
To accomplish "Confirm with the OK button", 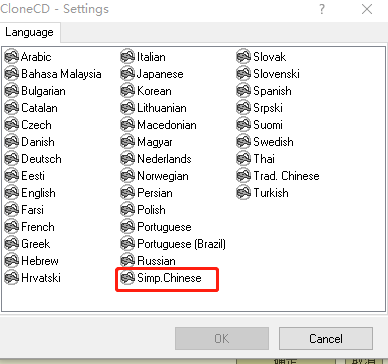I will tap(222, 339).
